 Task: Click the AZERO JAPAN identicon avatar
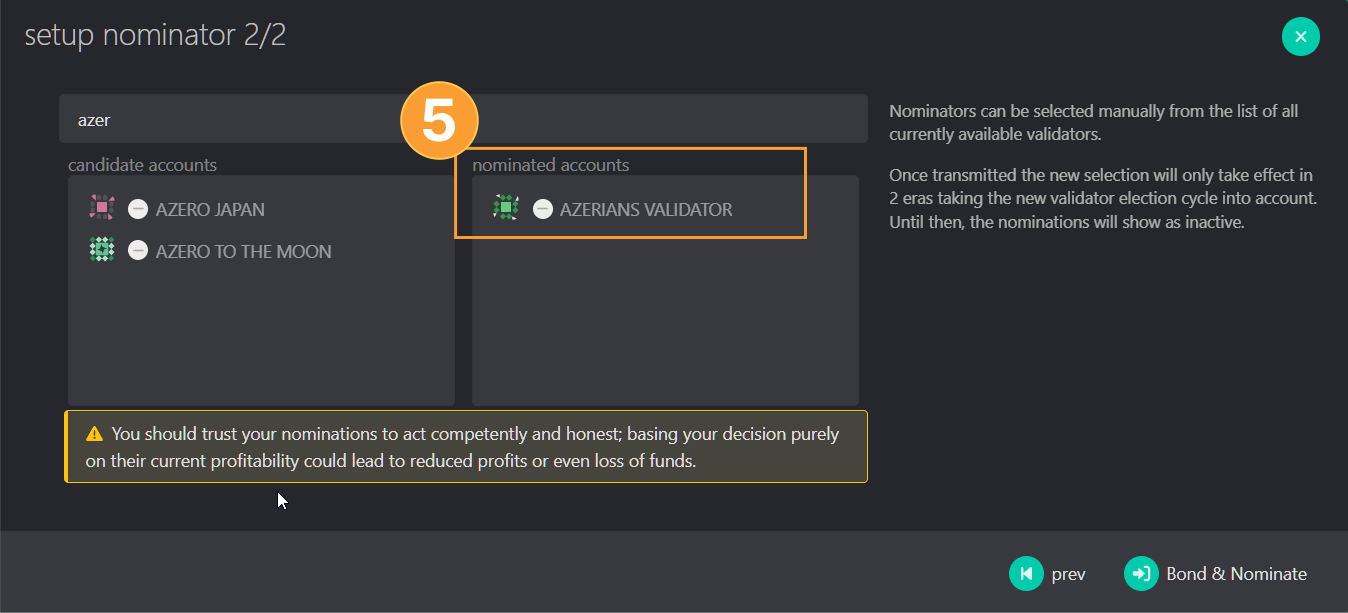pos(102,208)
